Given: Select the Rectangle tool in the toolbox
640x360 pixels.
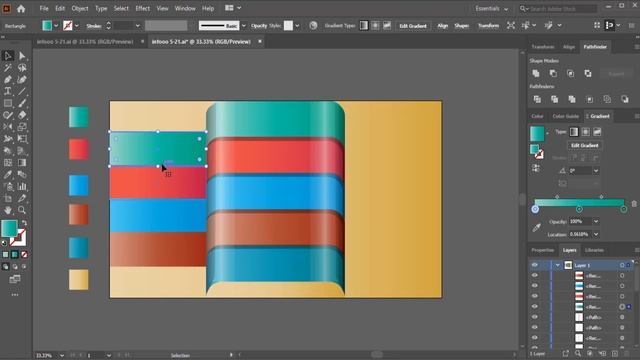Looking at the screenshot, I should pos(8,103).
